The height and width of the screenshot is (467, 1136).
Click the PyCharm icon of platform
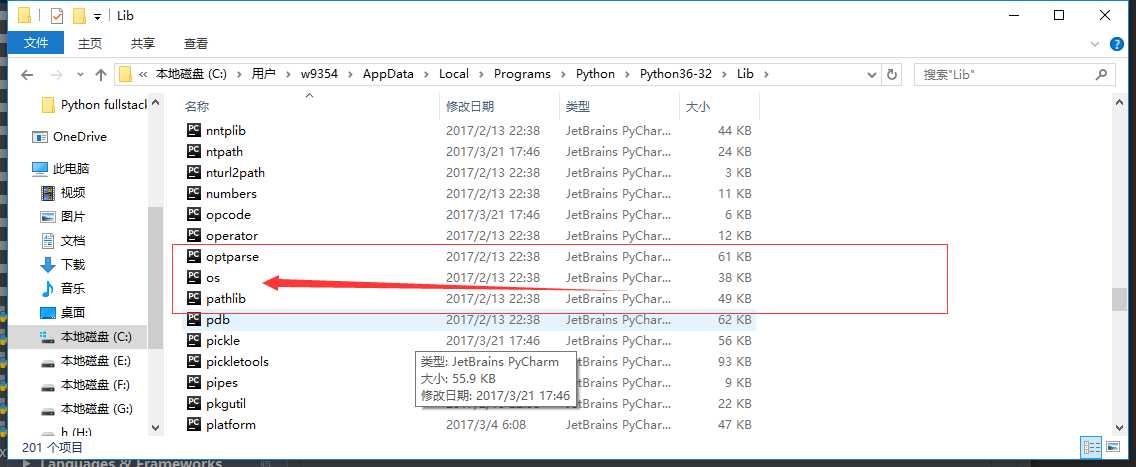tap(193, 424)
